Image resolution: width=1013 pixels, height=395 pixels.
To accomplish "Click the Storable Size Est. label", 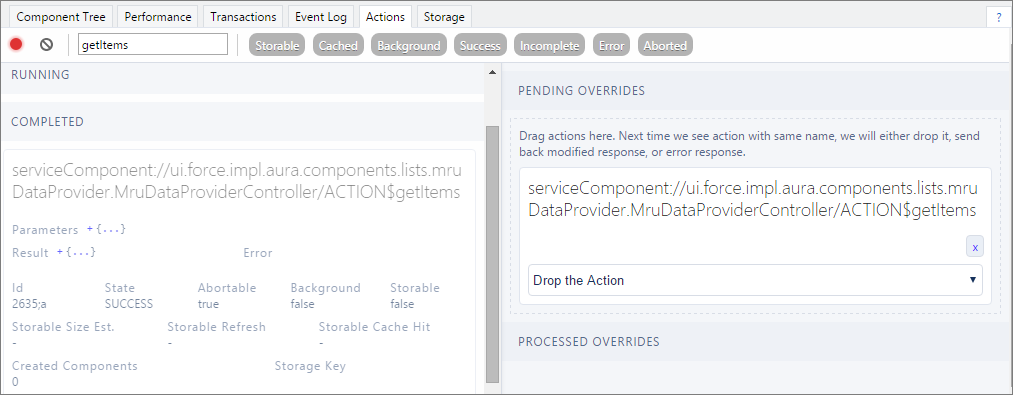I will point(63,327).
